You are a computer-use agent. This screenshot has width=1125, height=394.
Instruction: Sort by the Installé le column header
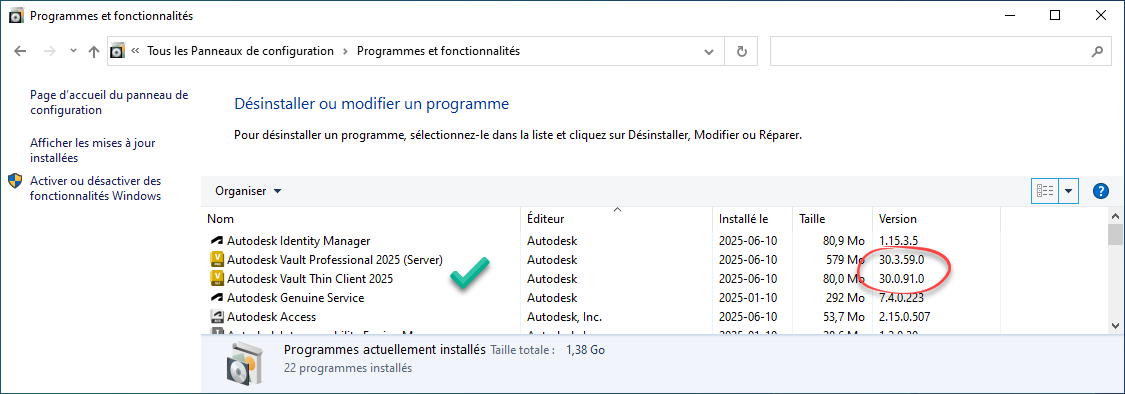[x=753, y=219]
